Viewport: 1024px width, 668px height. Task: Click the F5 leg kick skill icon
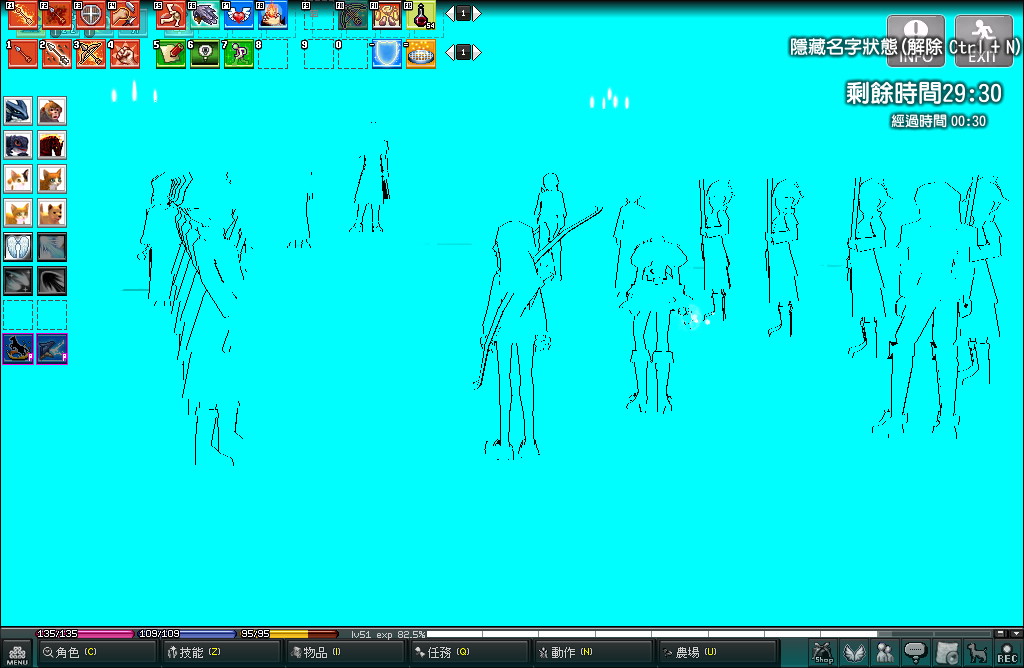click(170, 14)
